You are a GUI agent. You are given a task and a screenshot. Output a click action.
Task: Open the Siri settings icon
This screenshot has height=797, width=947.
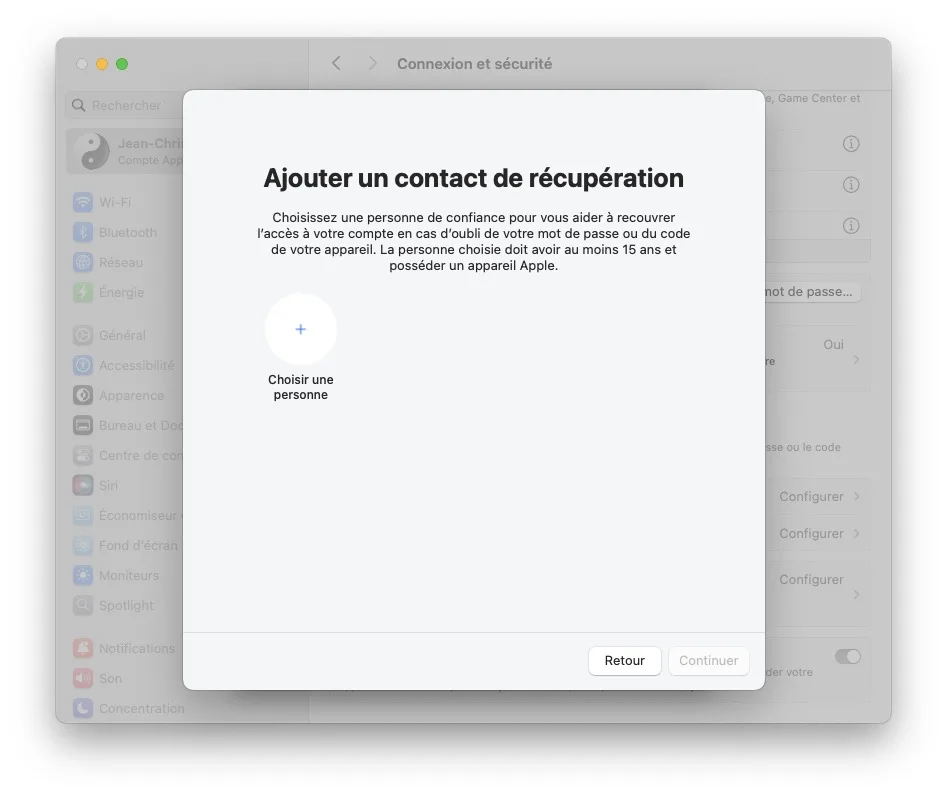pyautogui.click(x=82, y=485)
